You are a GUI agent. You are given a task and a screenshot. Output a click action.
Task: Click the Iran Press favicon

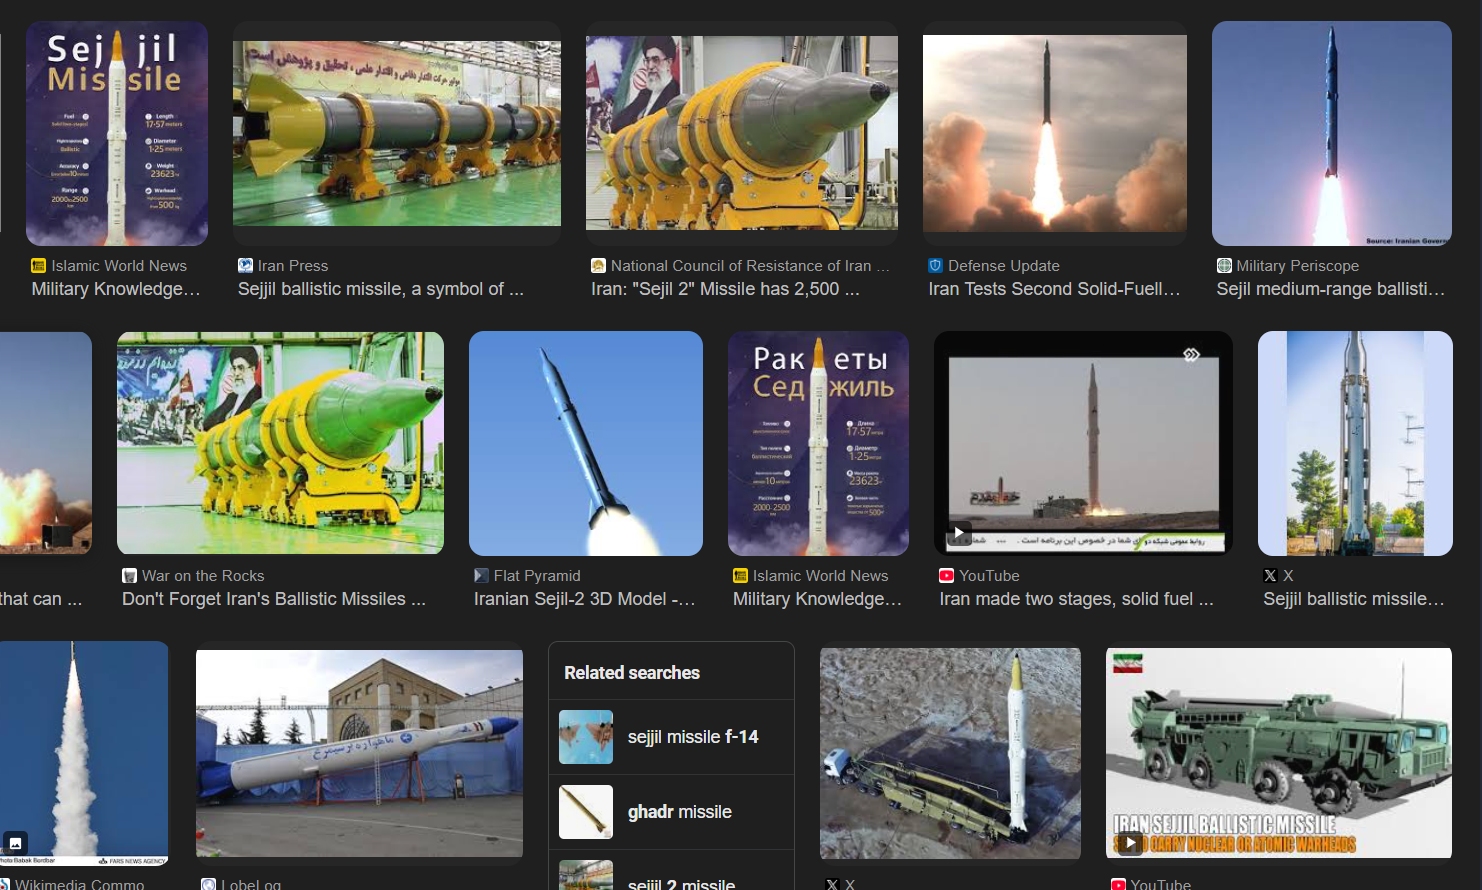(x=245, y=266)
